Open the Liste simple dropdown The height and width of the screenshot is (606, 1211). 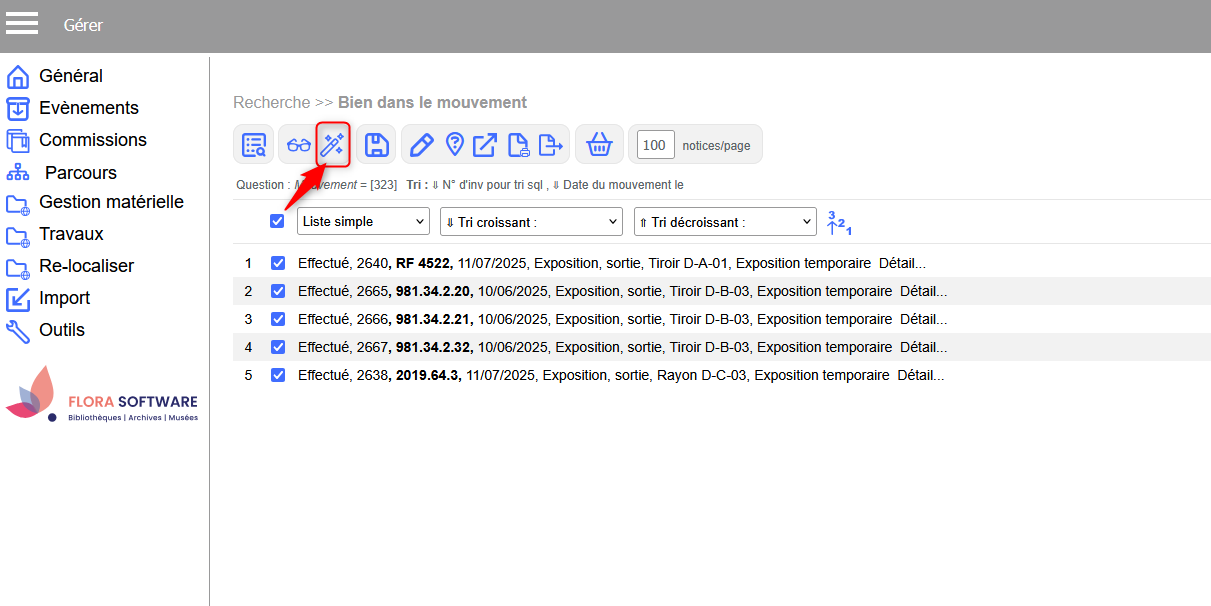coord(363,222)
